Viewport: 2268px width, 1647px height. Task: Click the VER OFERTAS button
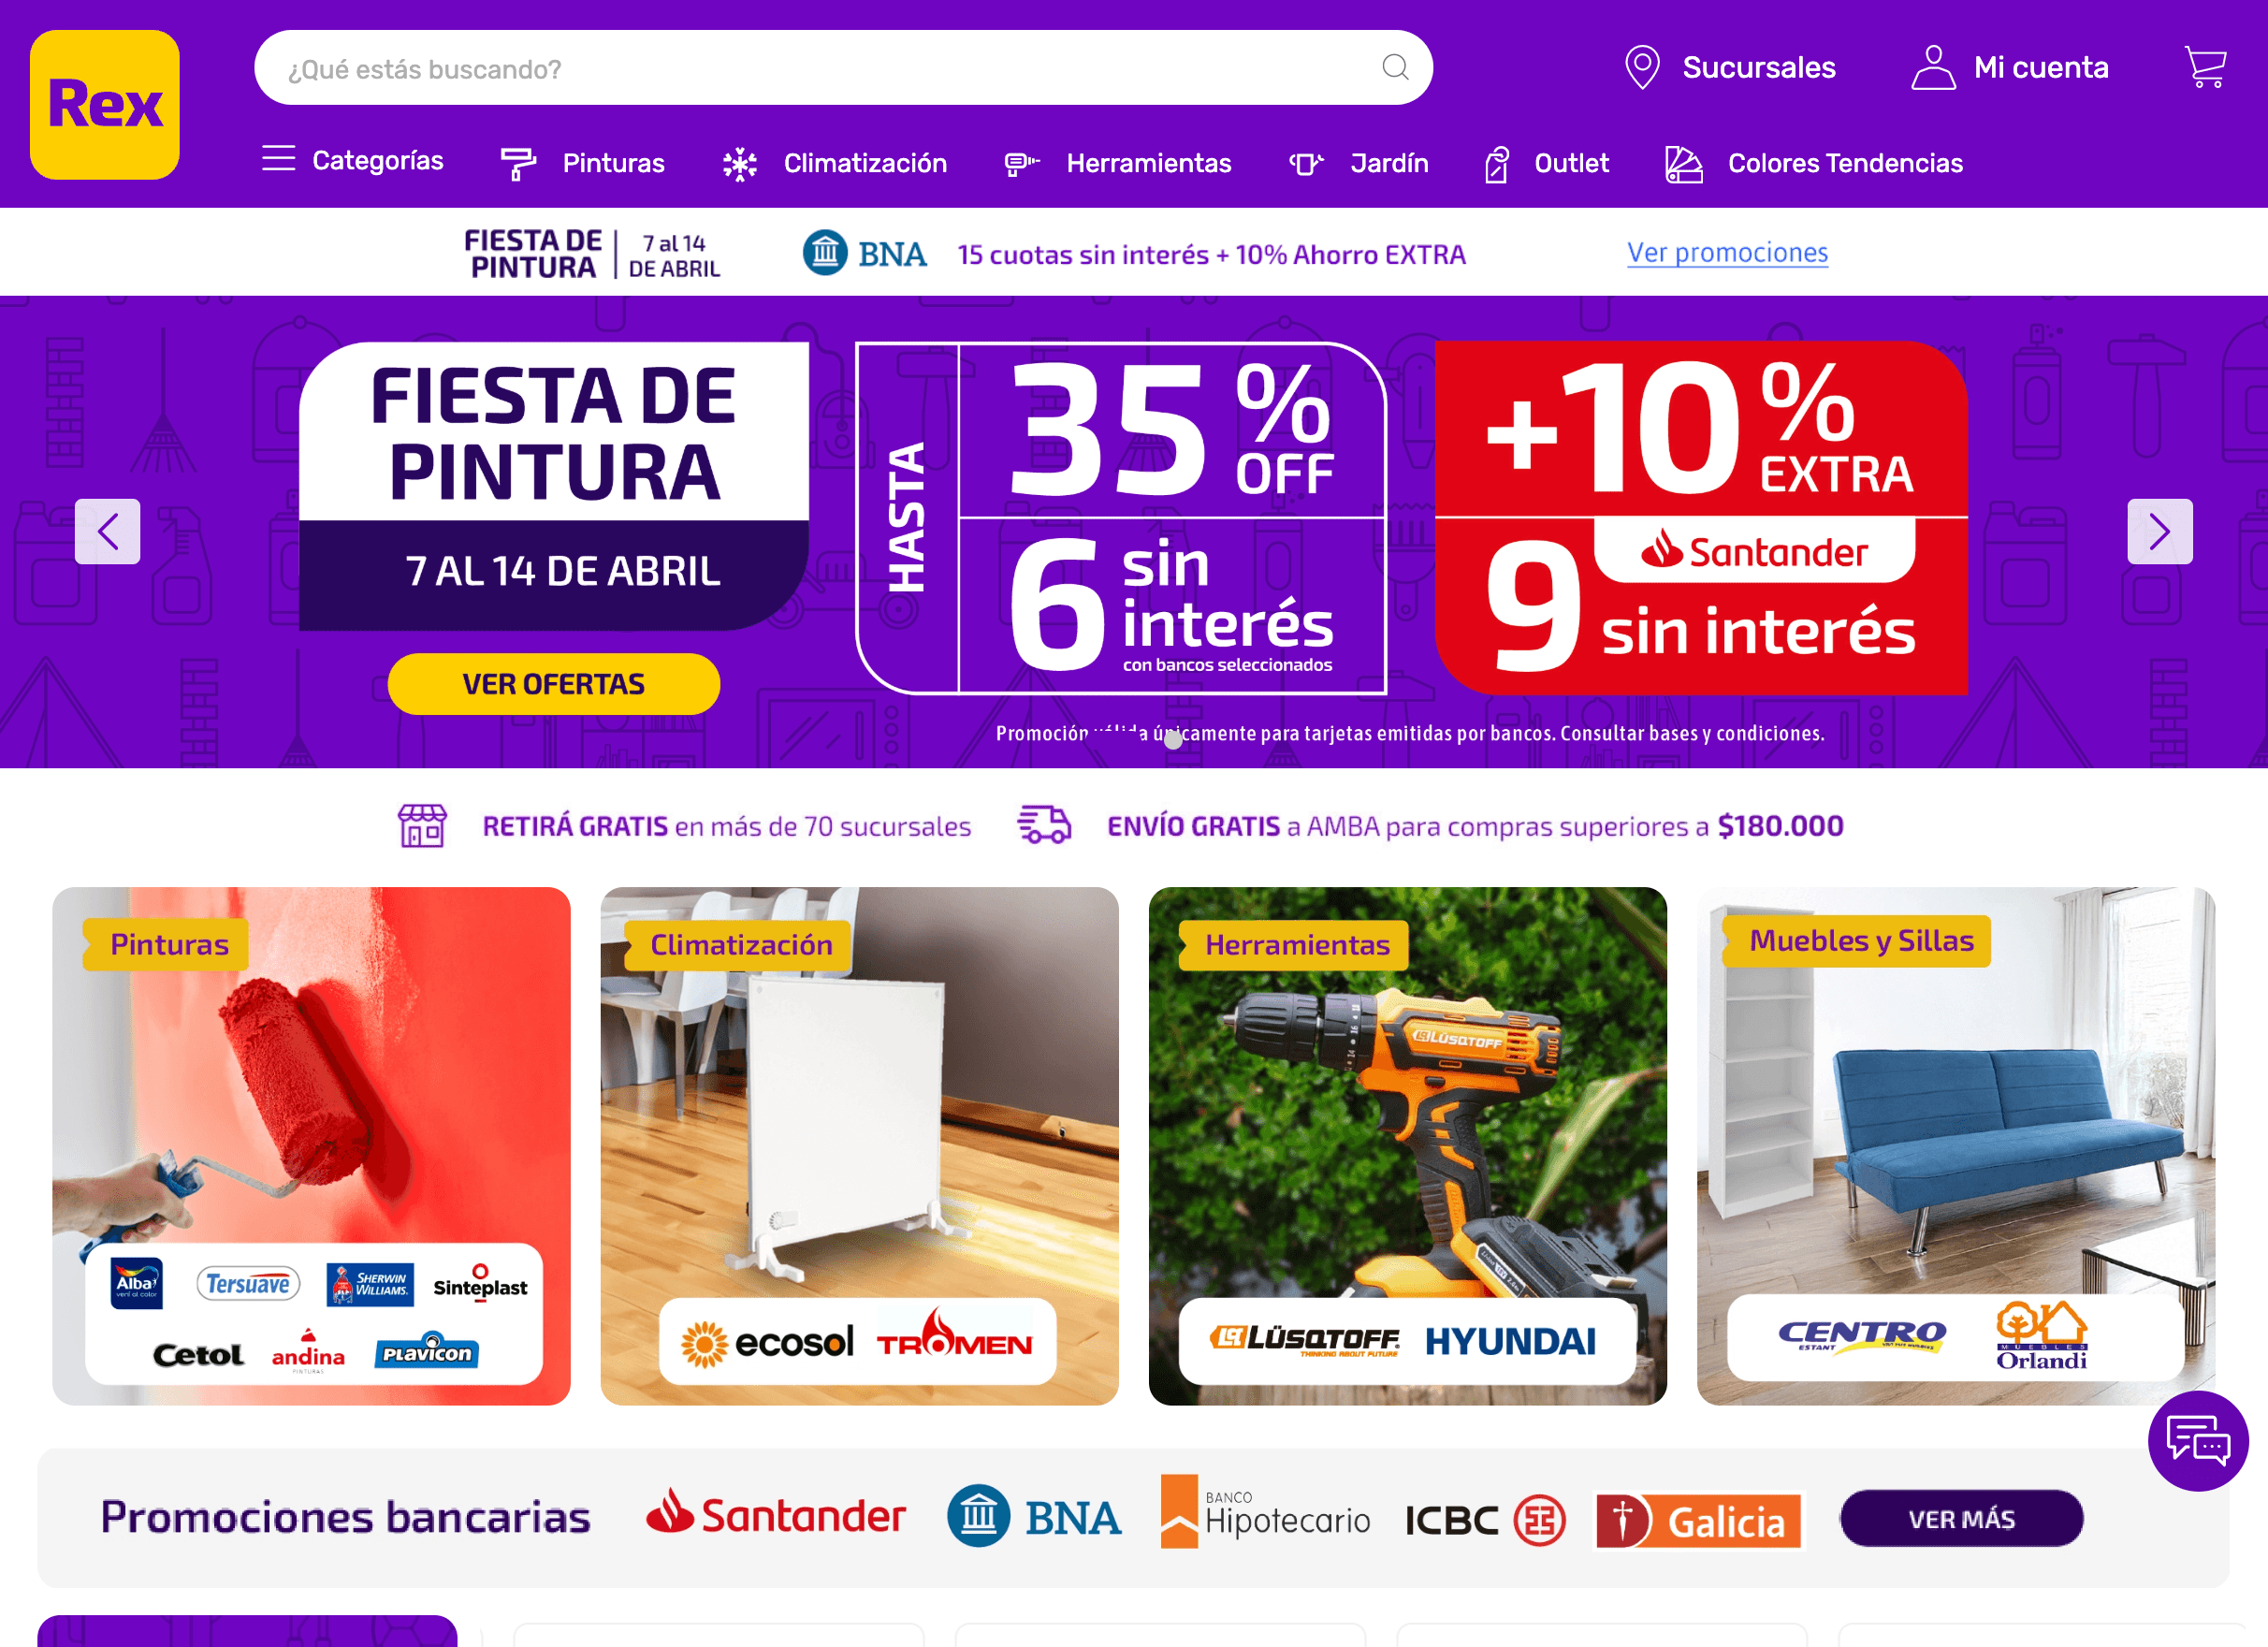[554, 684]
